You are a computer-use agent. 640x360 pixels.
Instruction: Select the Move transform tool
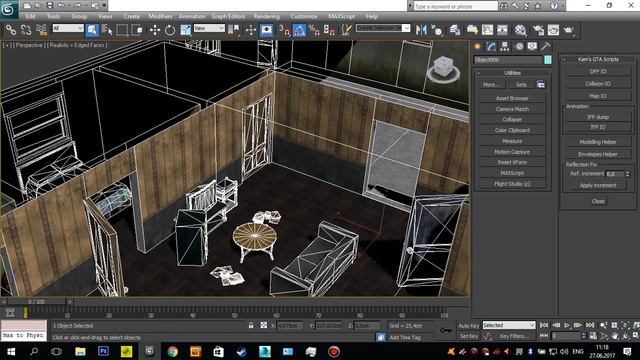[x=155, y=30]
